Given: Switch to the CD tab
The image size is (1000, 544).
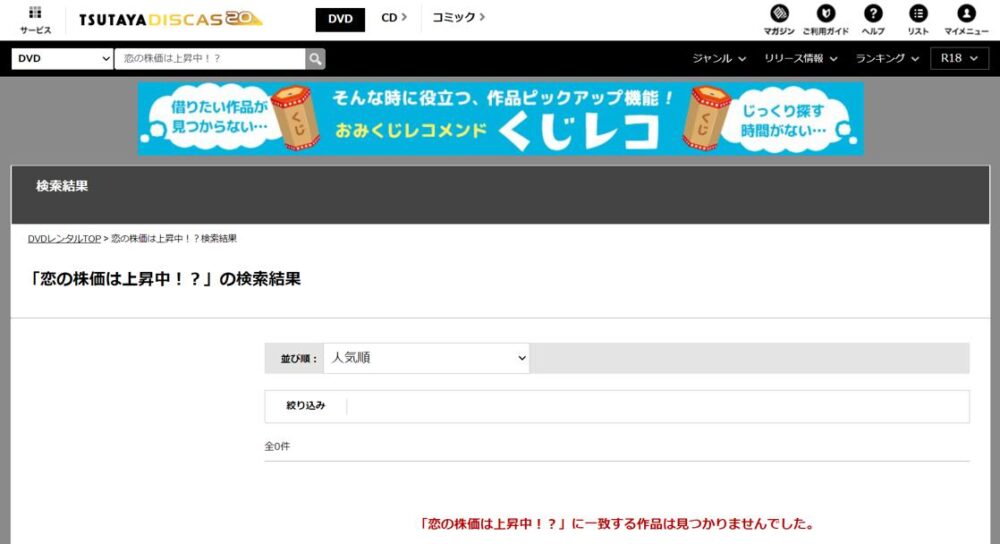Looking at the screenshot, I should click(x=393, y=18).
